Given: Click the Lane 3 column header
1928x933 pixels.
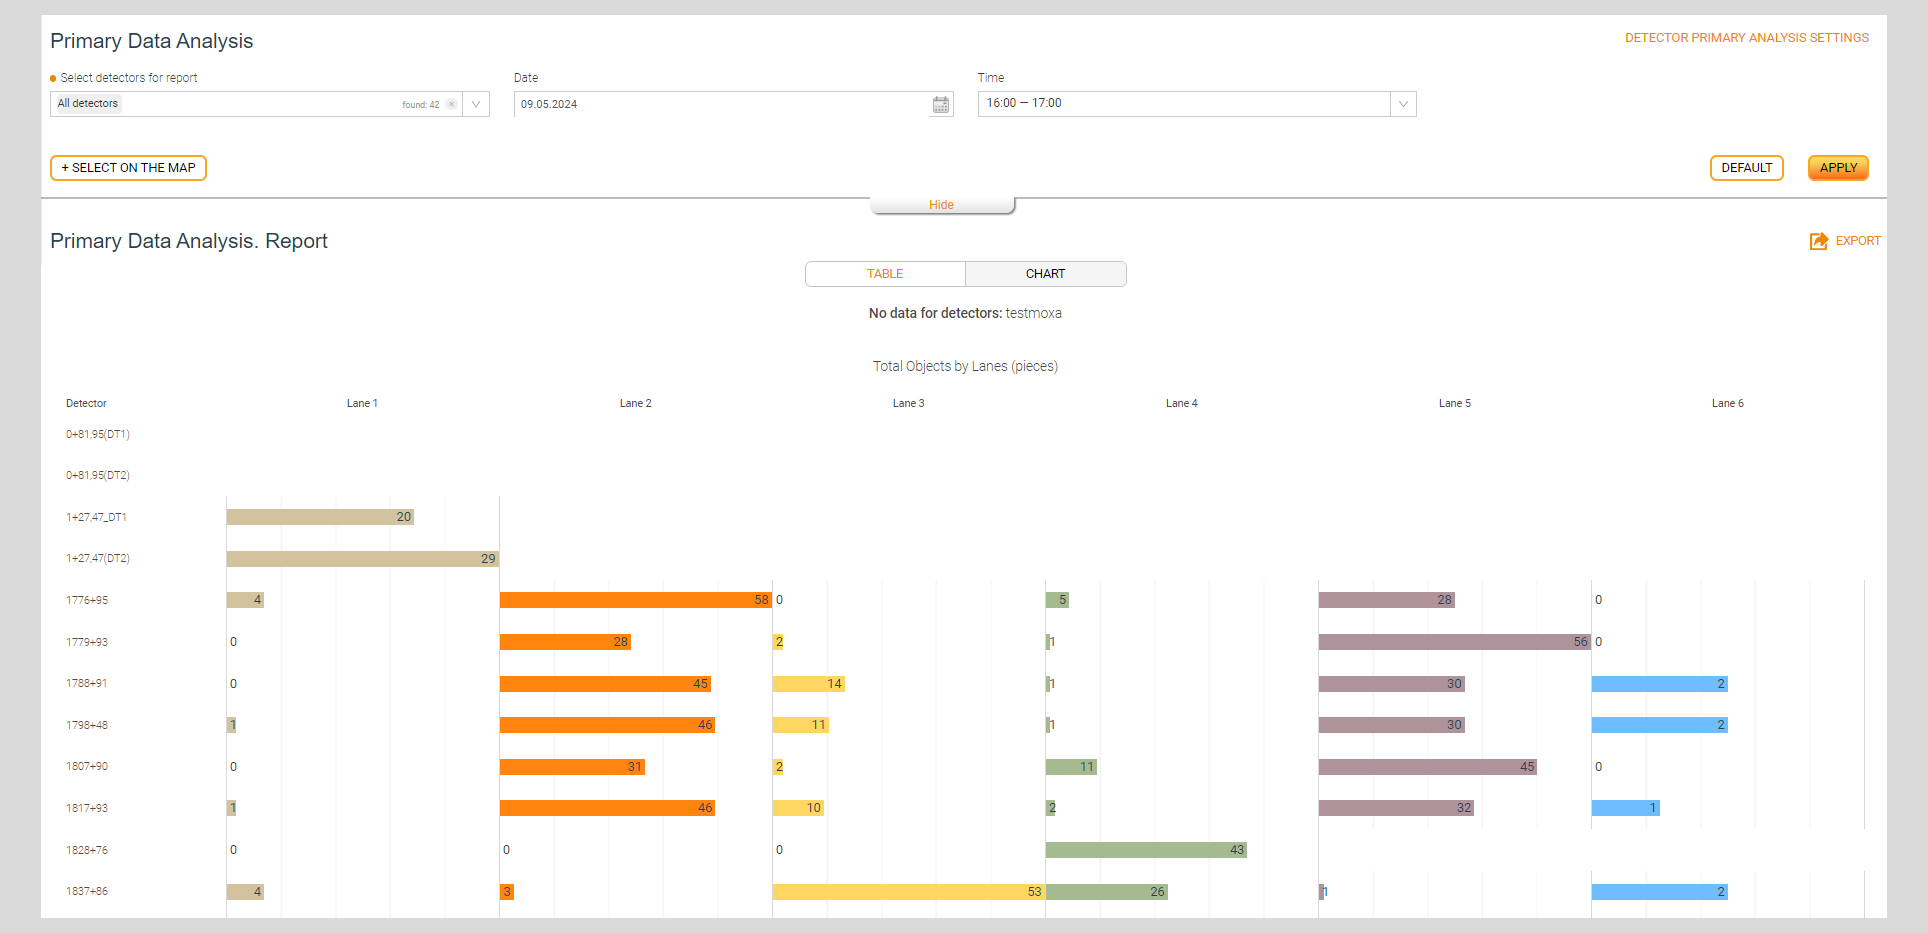Looking at the screenshot, I should click(x=908, y=403).
